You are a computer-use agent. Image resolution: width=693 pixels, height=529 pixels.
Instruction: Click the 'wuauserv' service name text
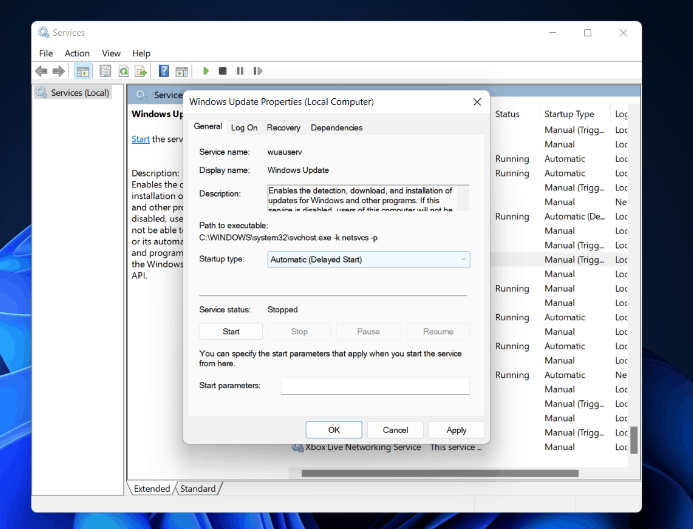[285, 152]
